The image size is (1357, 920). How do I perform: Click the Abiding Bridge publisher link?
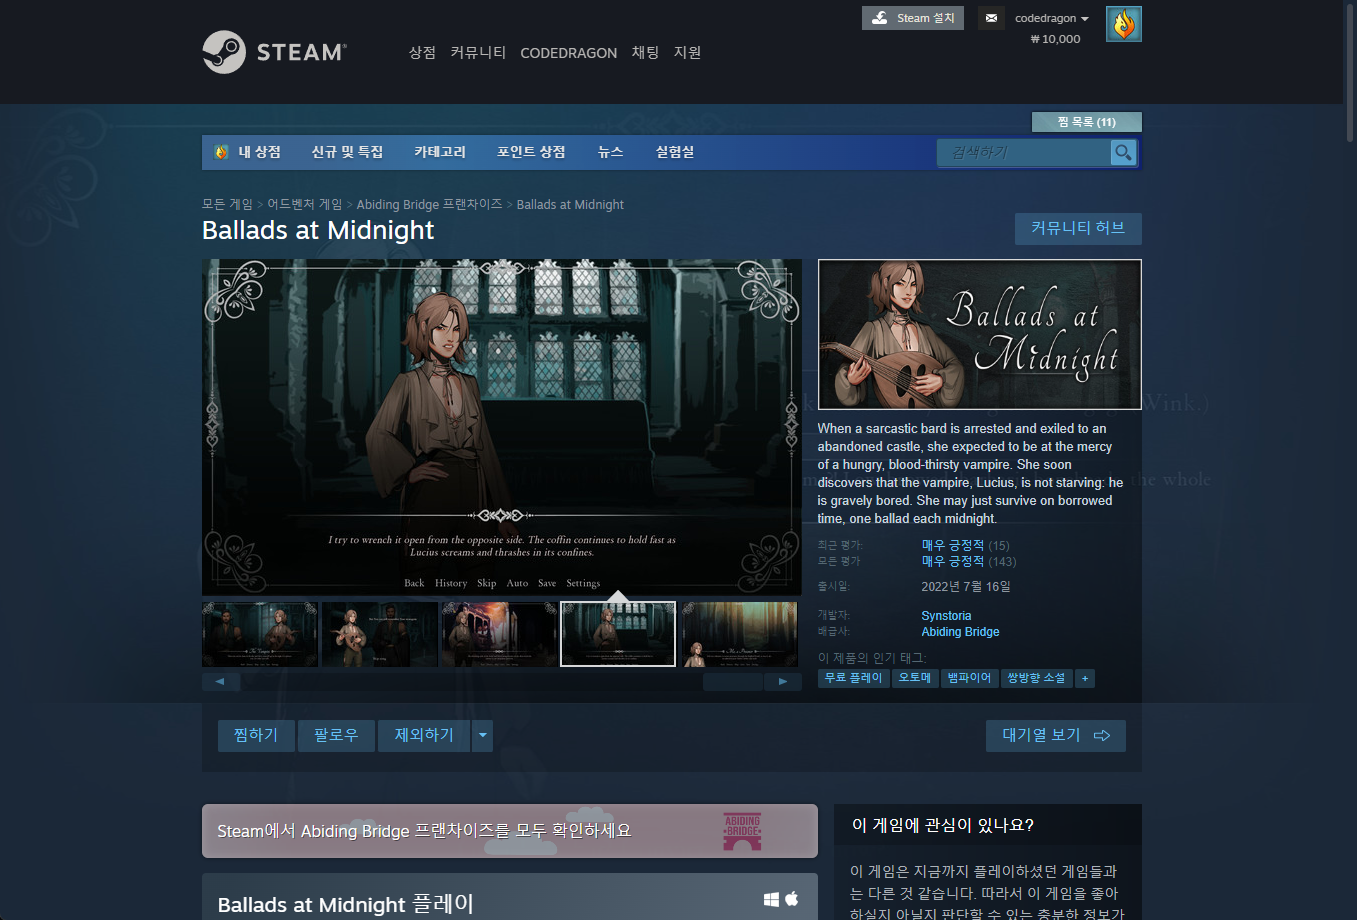(x=960, y=632)
